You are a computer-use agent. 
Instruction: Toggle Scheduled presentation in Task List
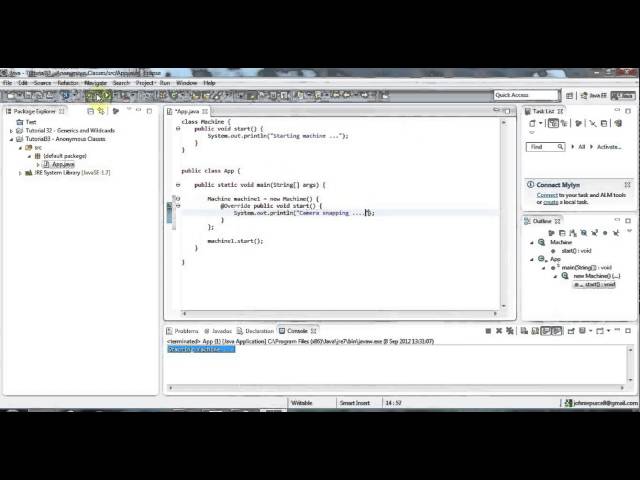[564, 123]
